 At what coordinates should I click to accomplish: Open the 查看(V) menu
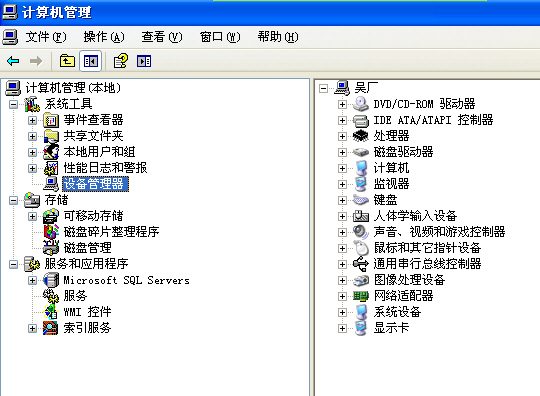[x=162, y=37]
